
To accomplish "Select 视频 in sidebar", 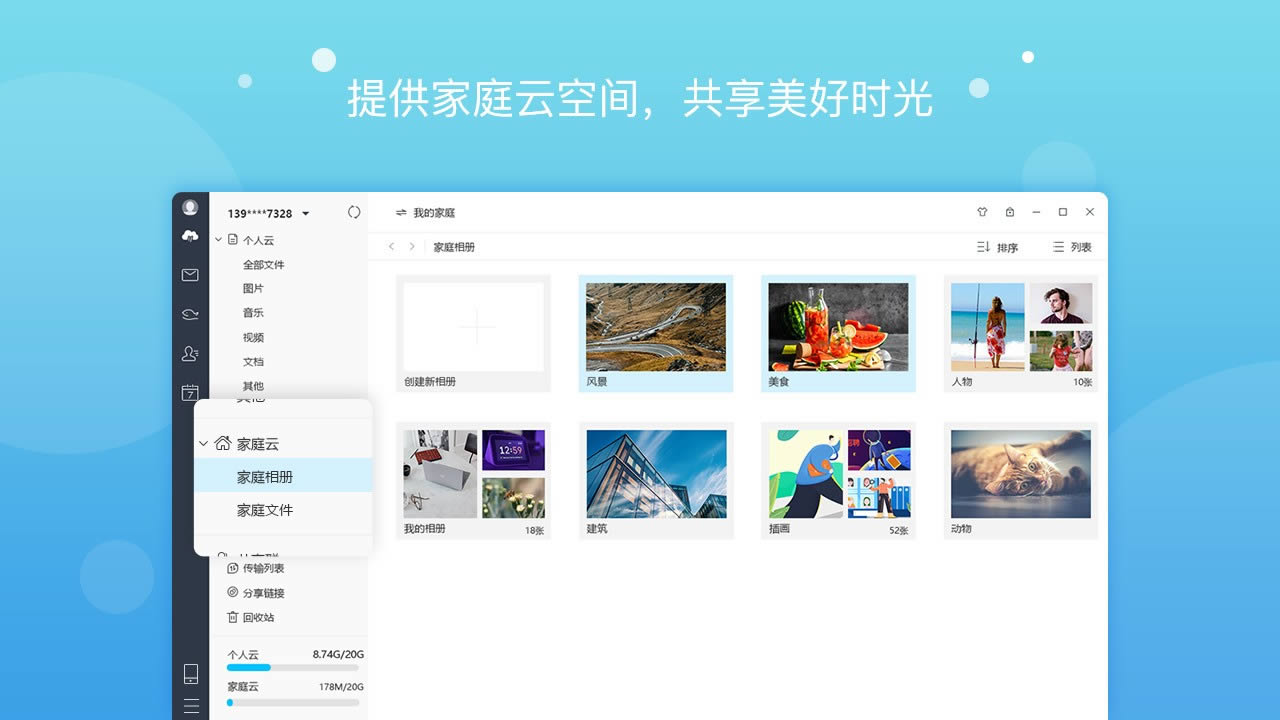I will click(x=253, y=338).
